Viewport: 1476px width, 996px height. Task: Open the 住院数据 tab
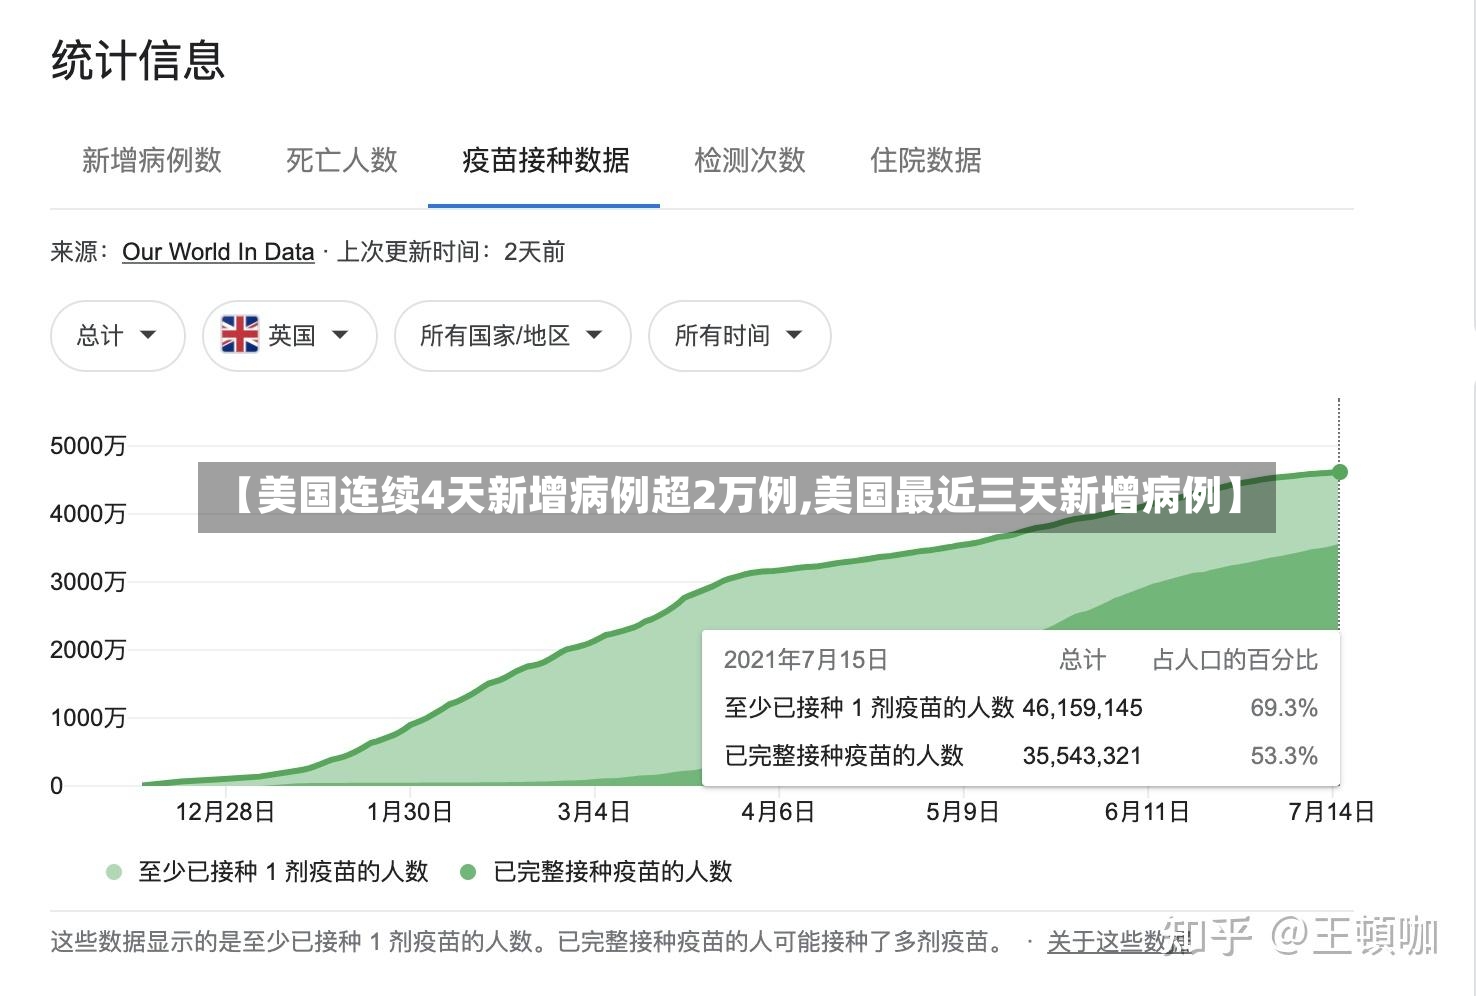coord(926,160)
